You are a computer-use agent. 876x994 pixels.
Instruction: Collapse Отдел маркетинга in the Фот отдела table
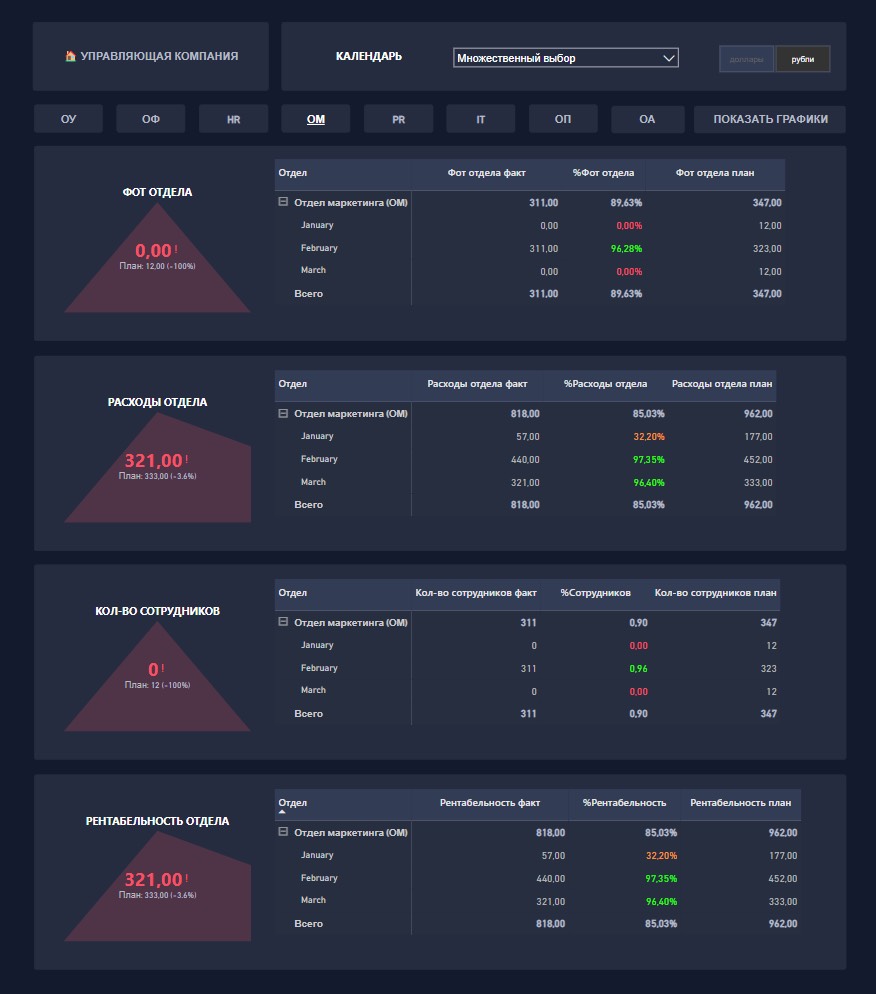(283, 202)
